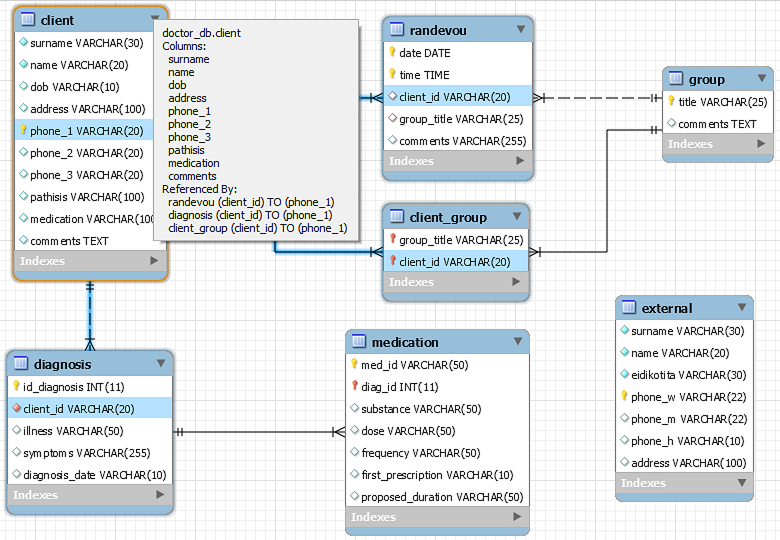Viewport: 780px width, 540px height.
Task: Click the diamond icon beside client surname
Action: click(23, 42)
